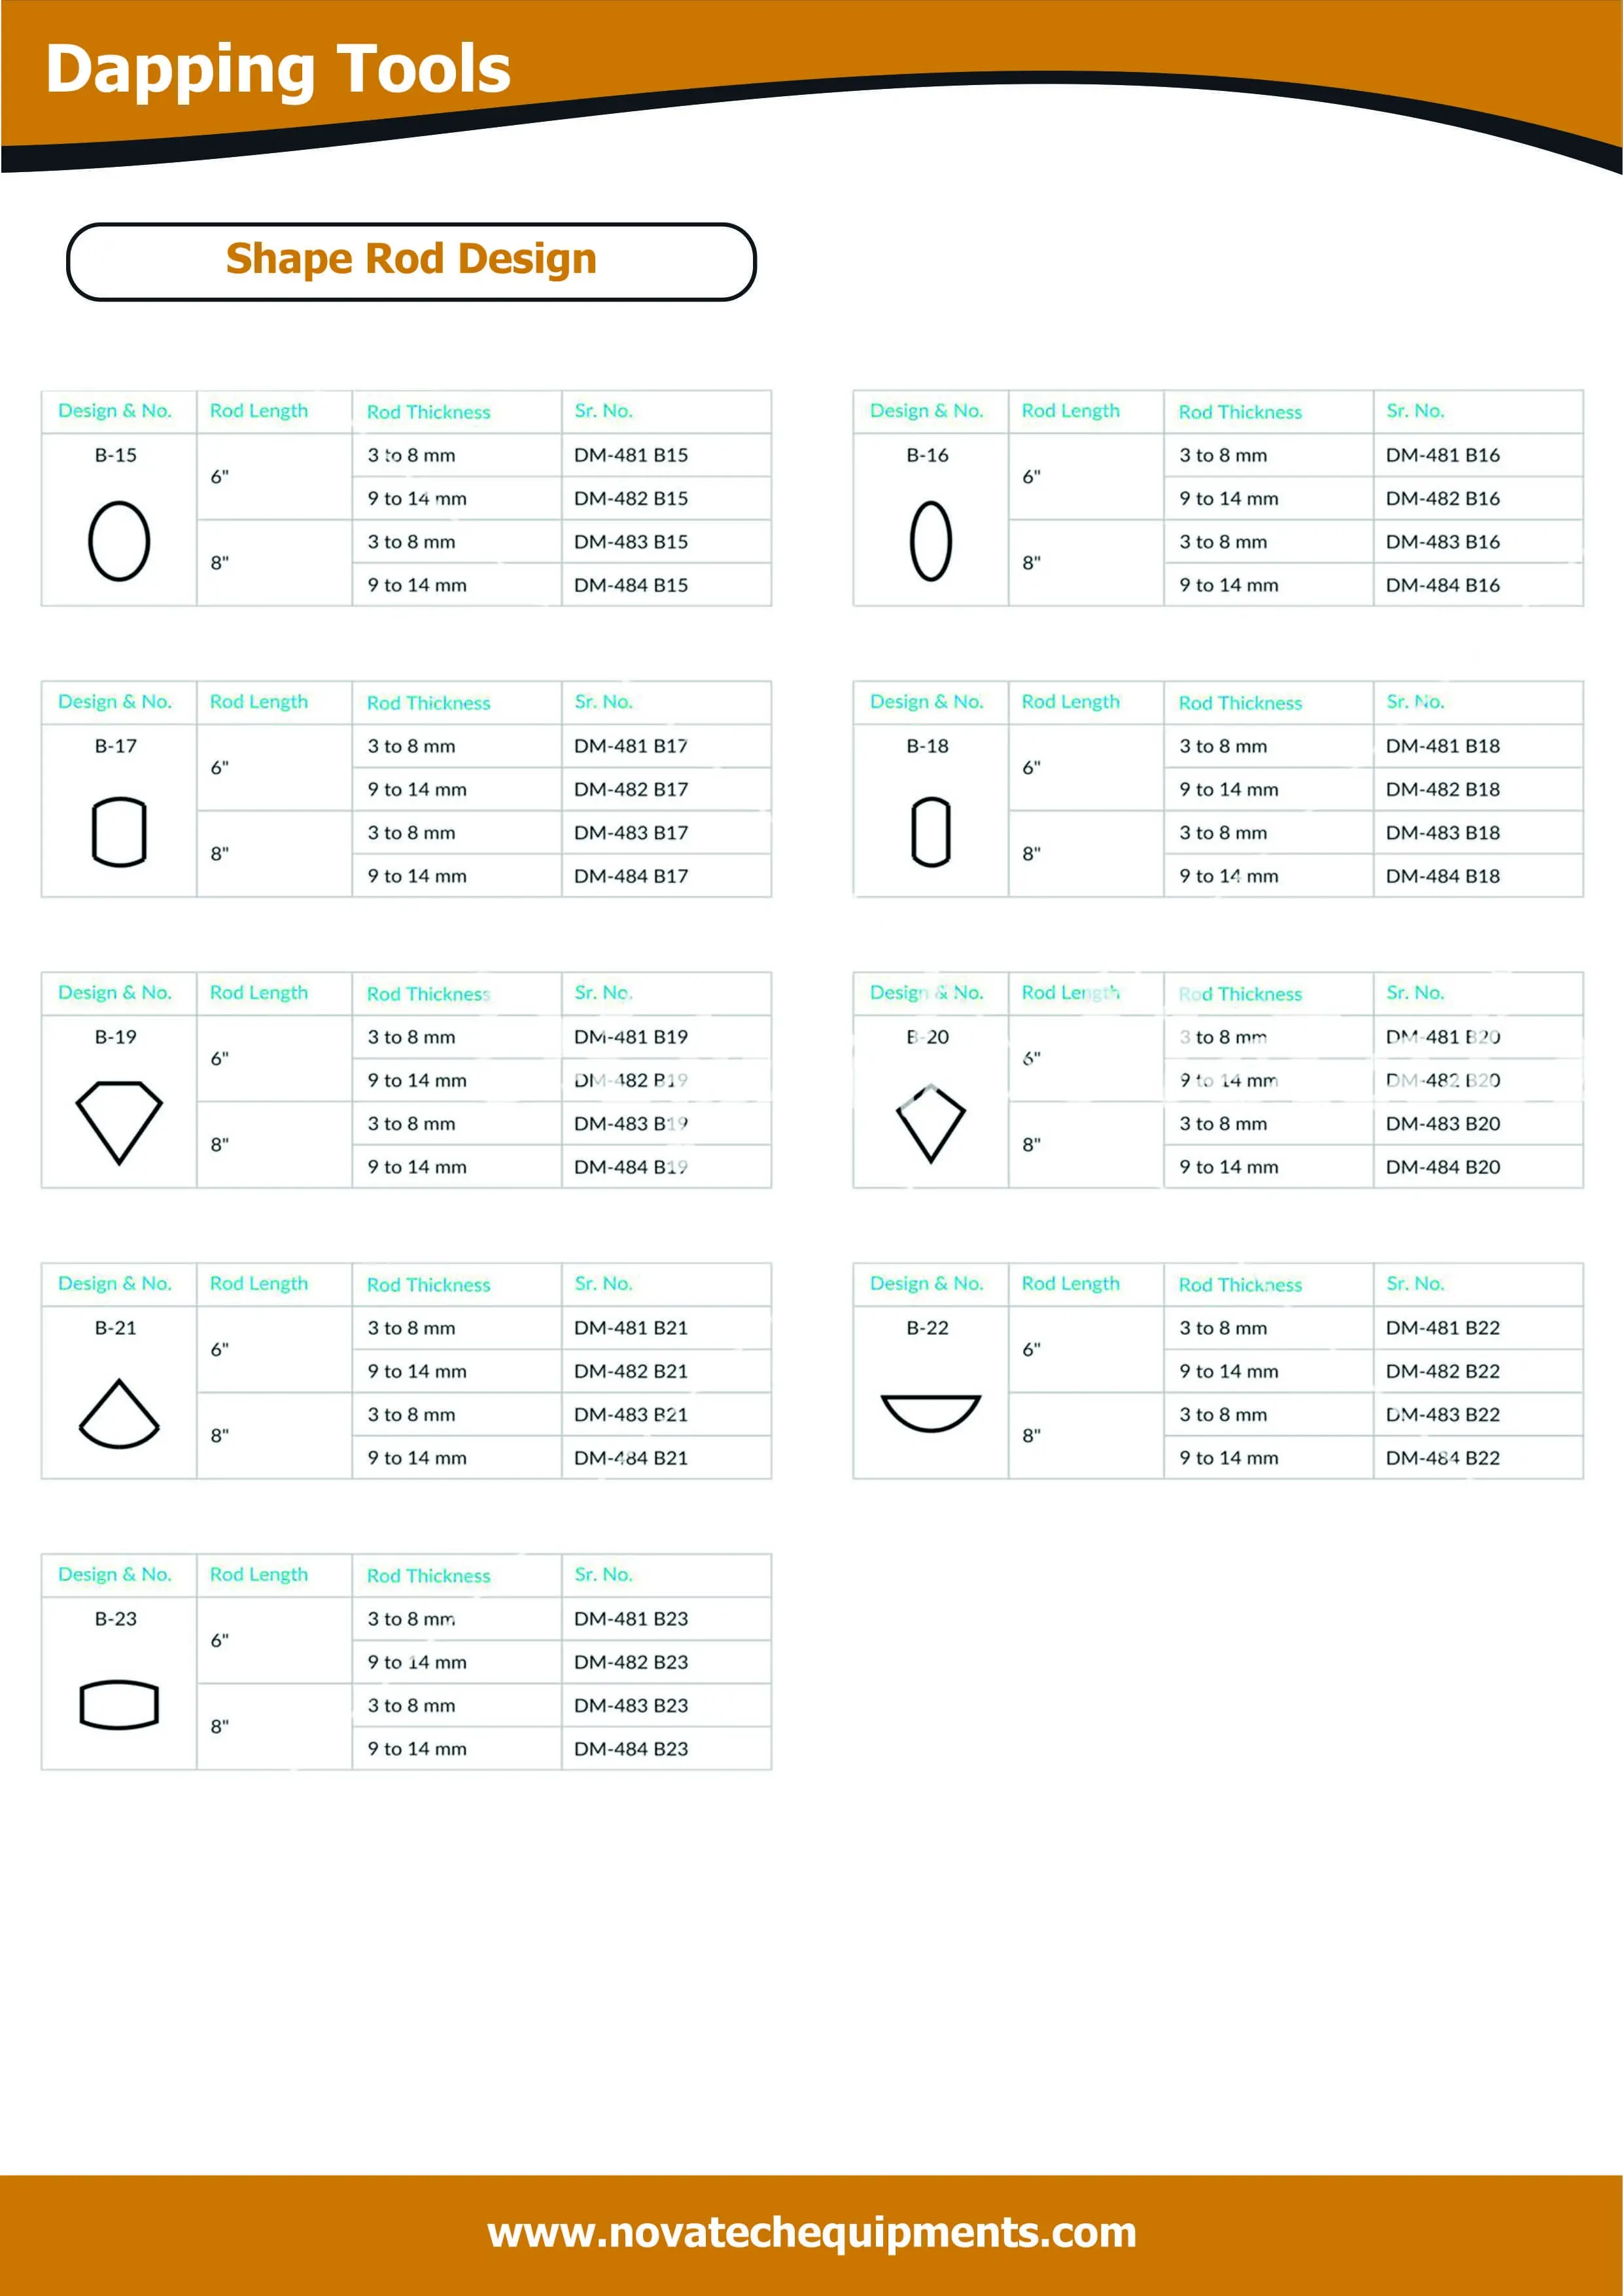Click the B-17 rounded rectangle shape icon
Image resolution: width=1623 pixels, height=2296 pixels.
pyautogui.click(x=119, y=832)
